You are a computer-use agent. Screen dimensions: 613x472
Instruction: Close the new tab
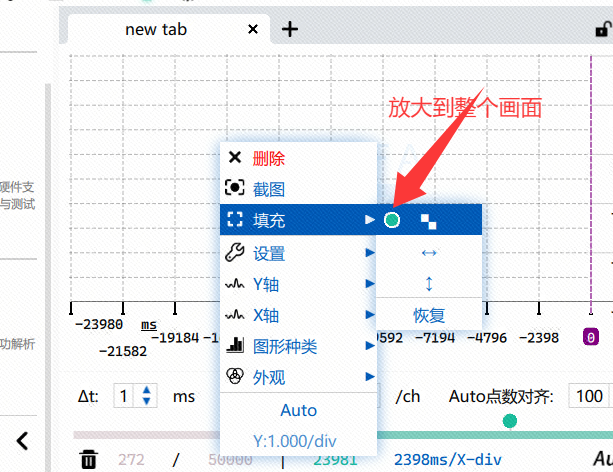[x=253, y=29]
